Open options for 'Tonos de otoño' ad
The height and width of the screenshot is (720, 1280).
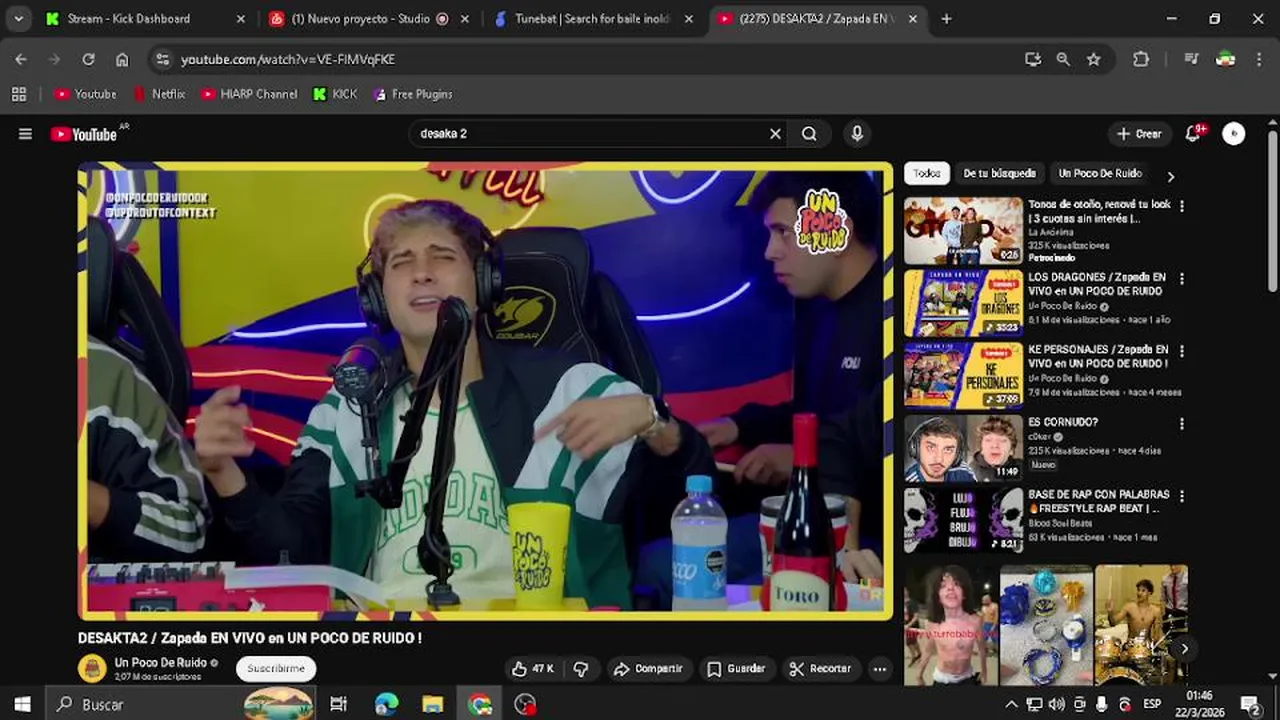(1182, 206)
